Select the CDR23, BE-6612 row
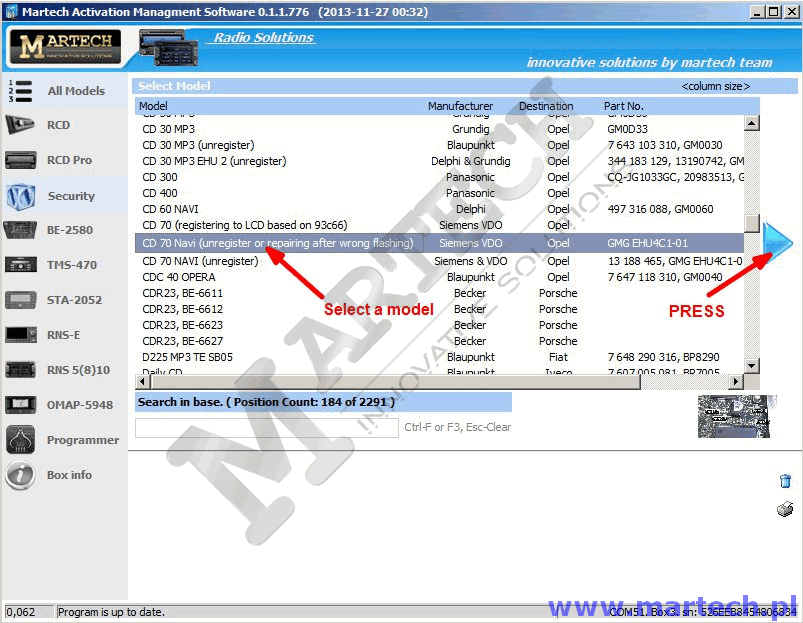 click(x=439, y=309)
